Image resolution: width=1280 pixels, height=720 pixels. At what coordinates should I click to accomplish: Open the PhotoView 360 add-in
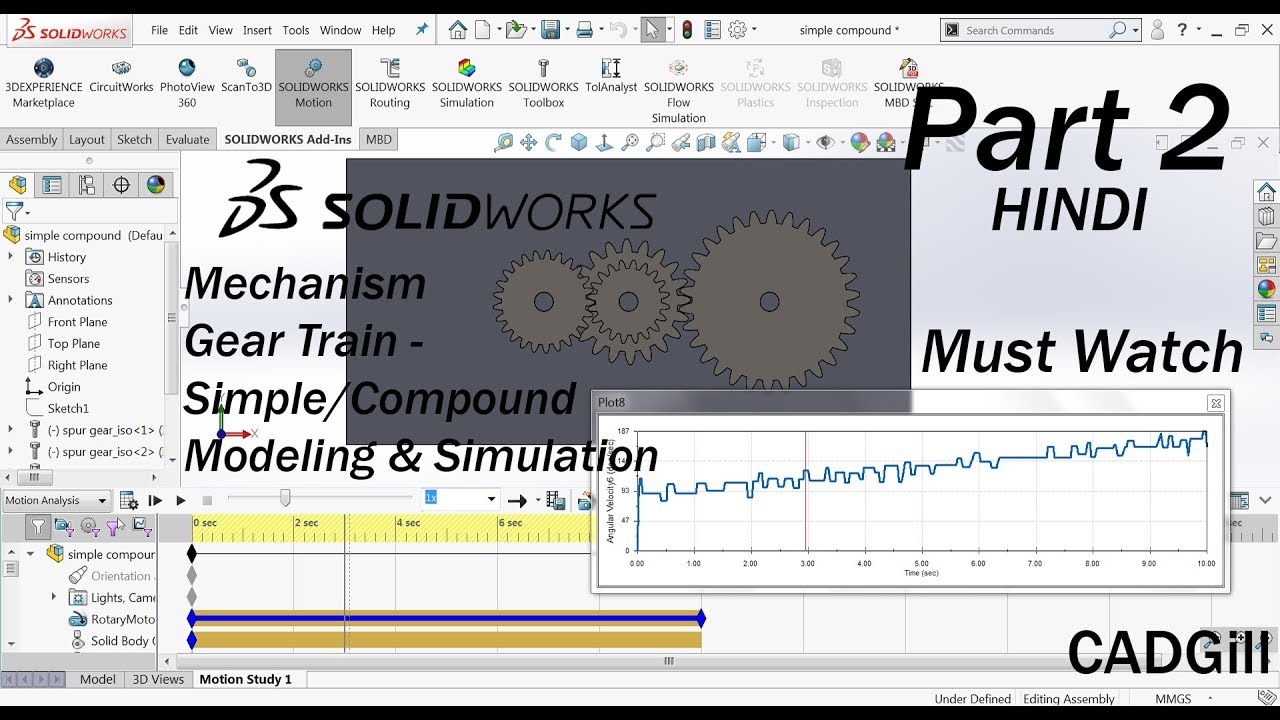[187, 84]
